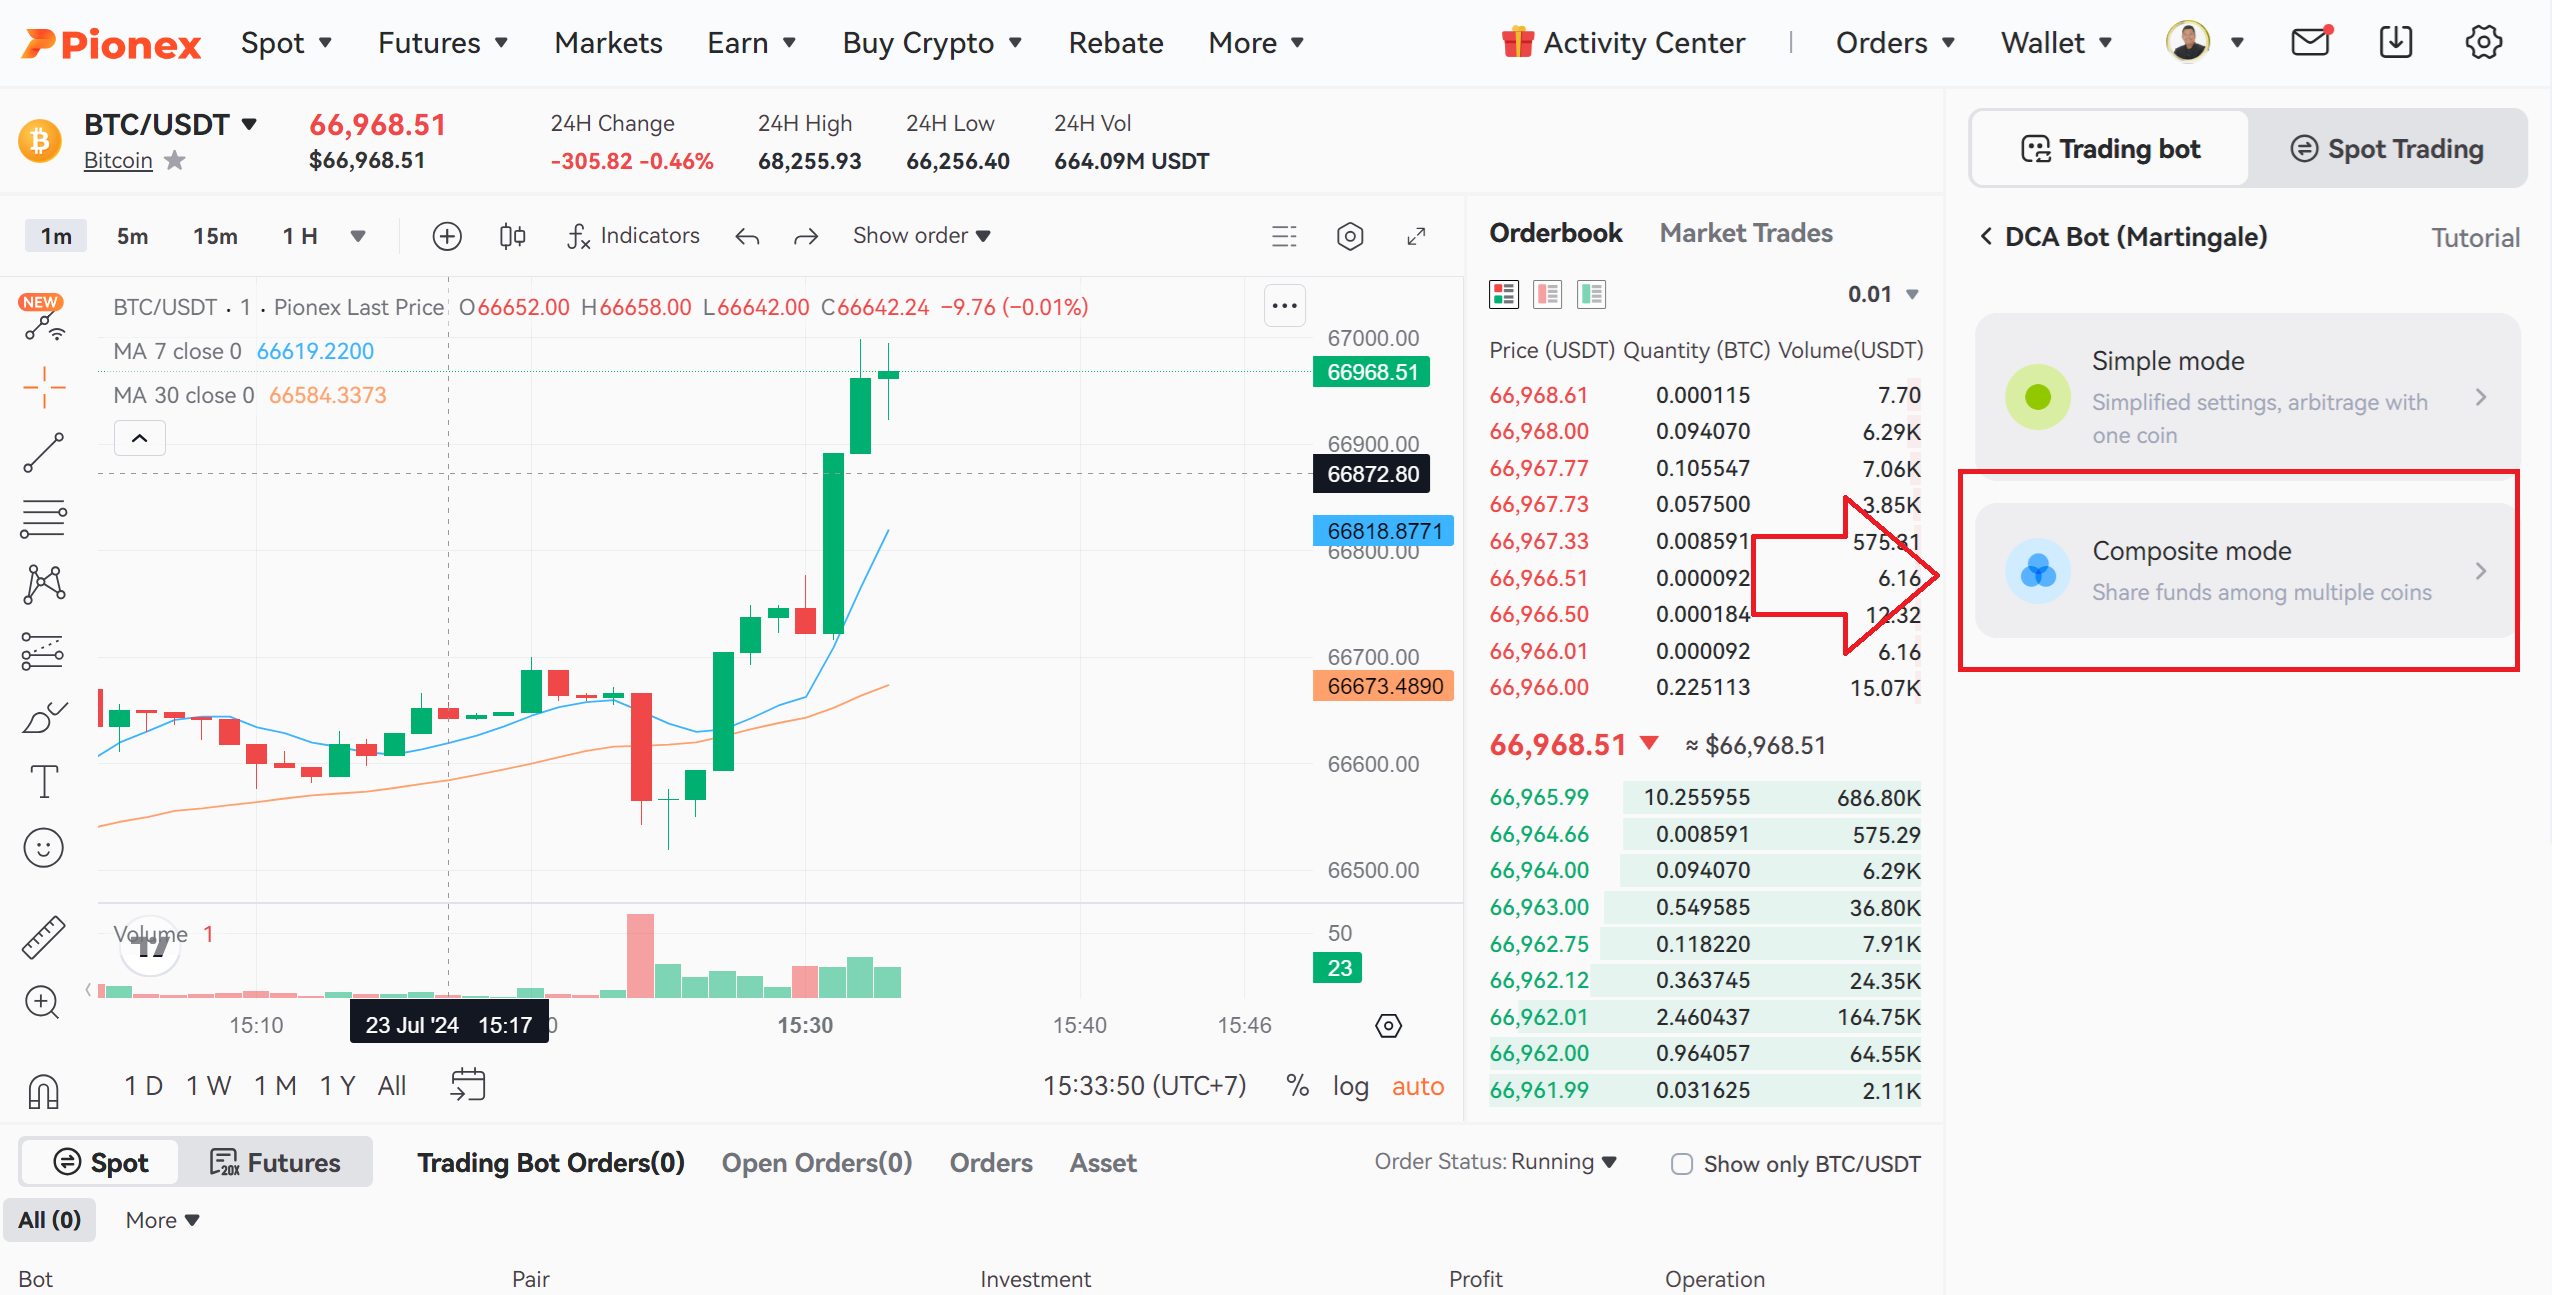The height and width of the screenshot is (1295, 2552).
Task: Select the zoom in tool
Action: coord(43,1002)
